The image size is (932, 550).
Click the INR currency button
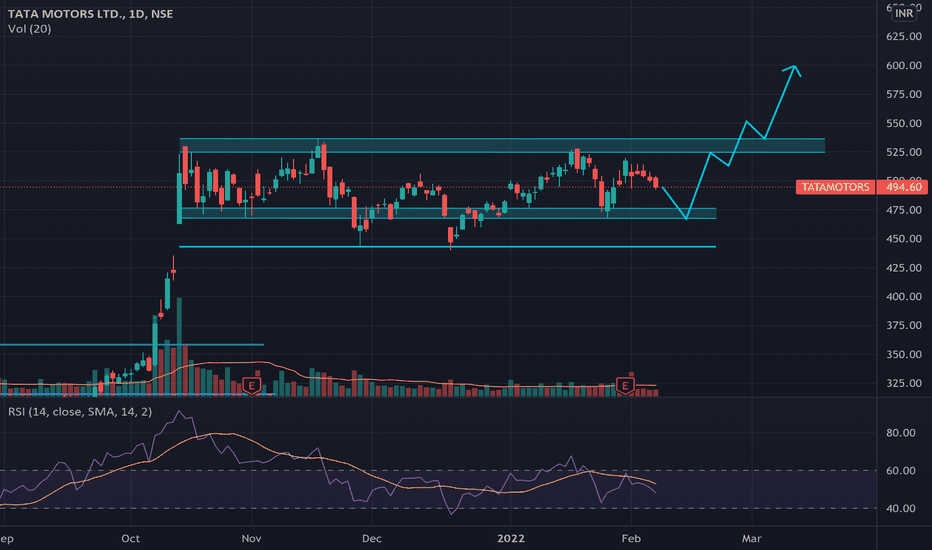(x=903, y=13)
